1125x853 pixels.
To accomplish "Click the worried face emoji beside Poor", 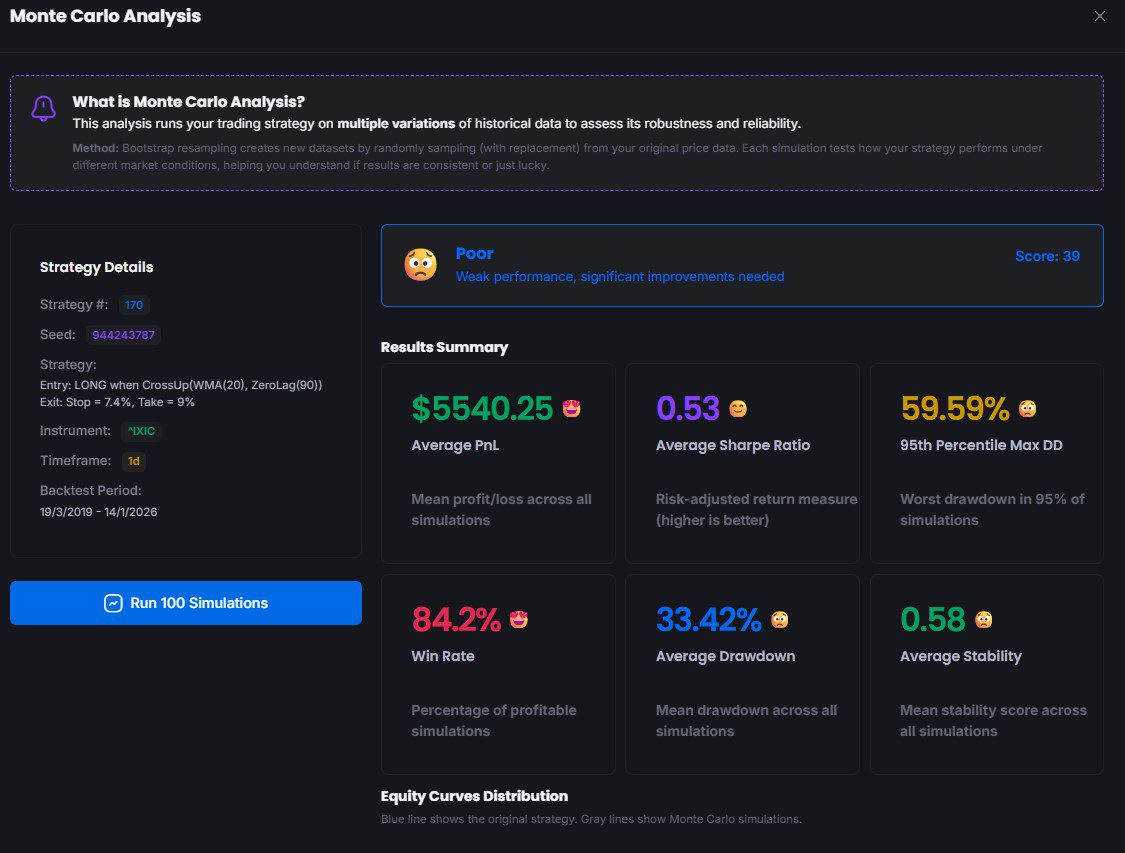I will point(420,265).
